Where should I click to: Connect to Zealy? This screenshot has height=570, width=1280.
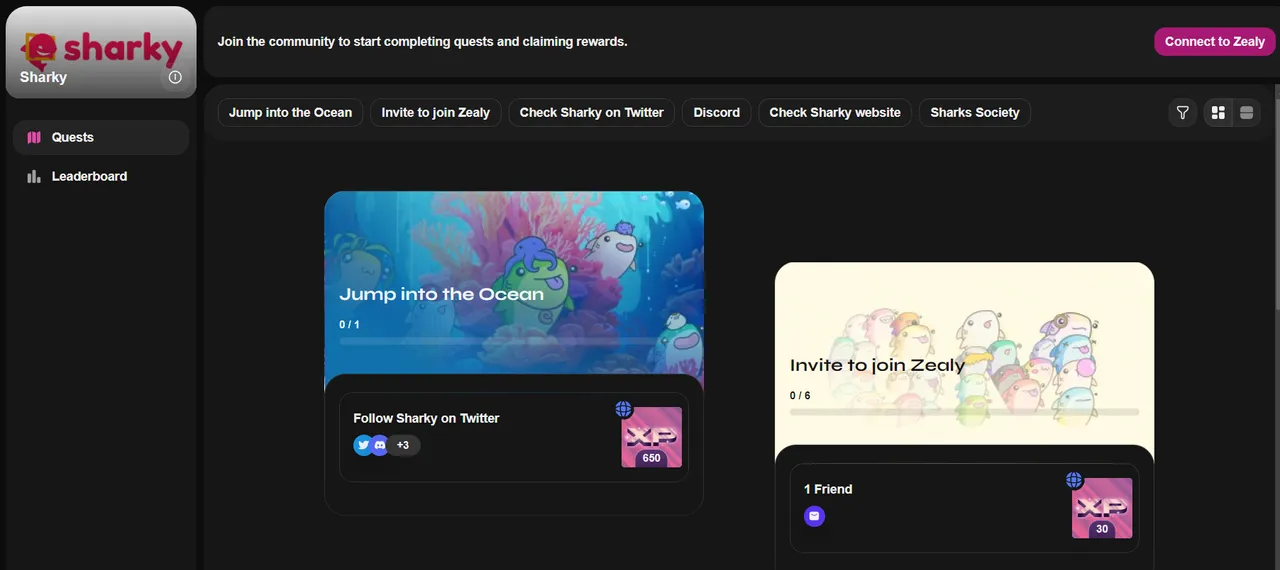[x=1215, y=42]
